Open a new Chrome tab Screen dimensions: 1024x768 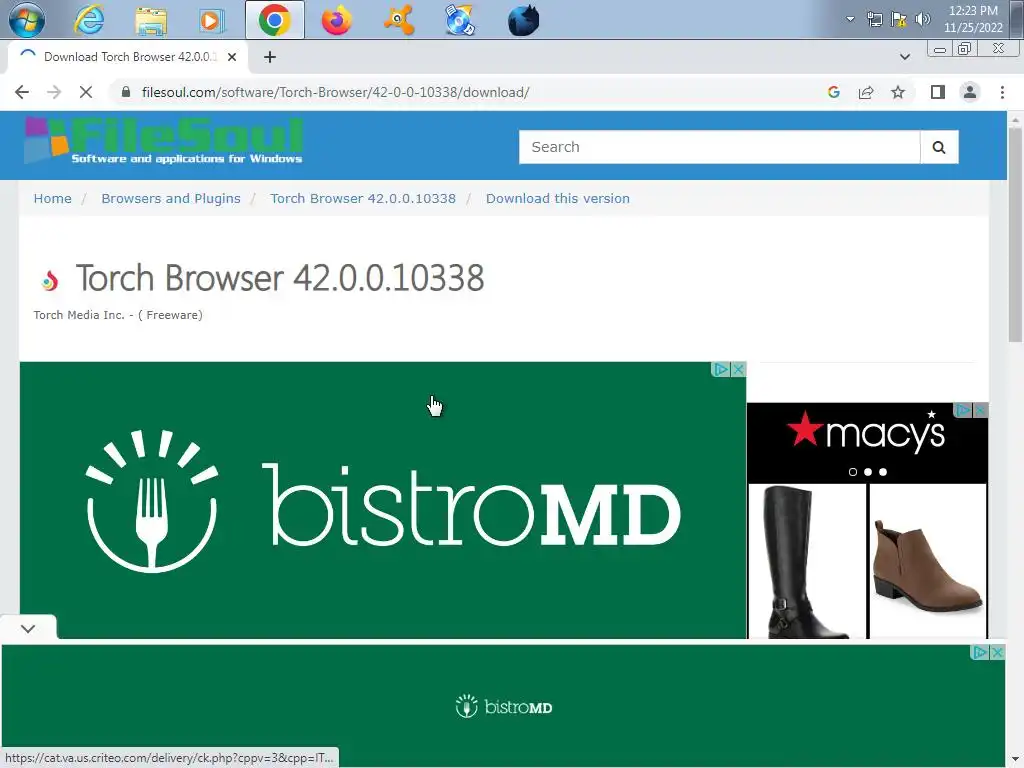coord(270,57)
